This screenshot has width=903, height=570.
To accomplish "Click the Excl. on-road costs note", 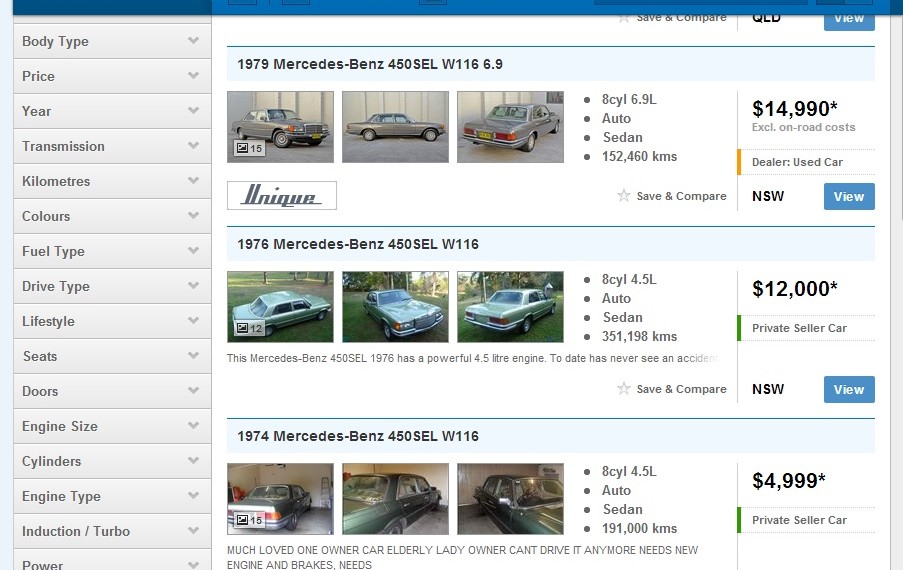I will point(803,127).
